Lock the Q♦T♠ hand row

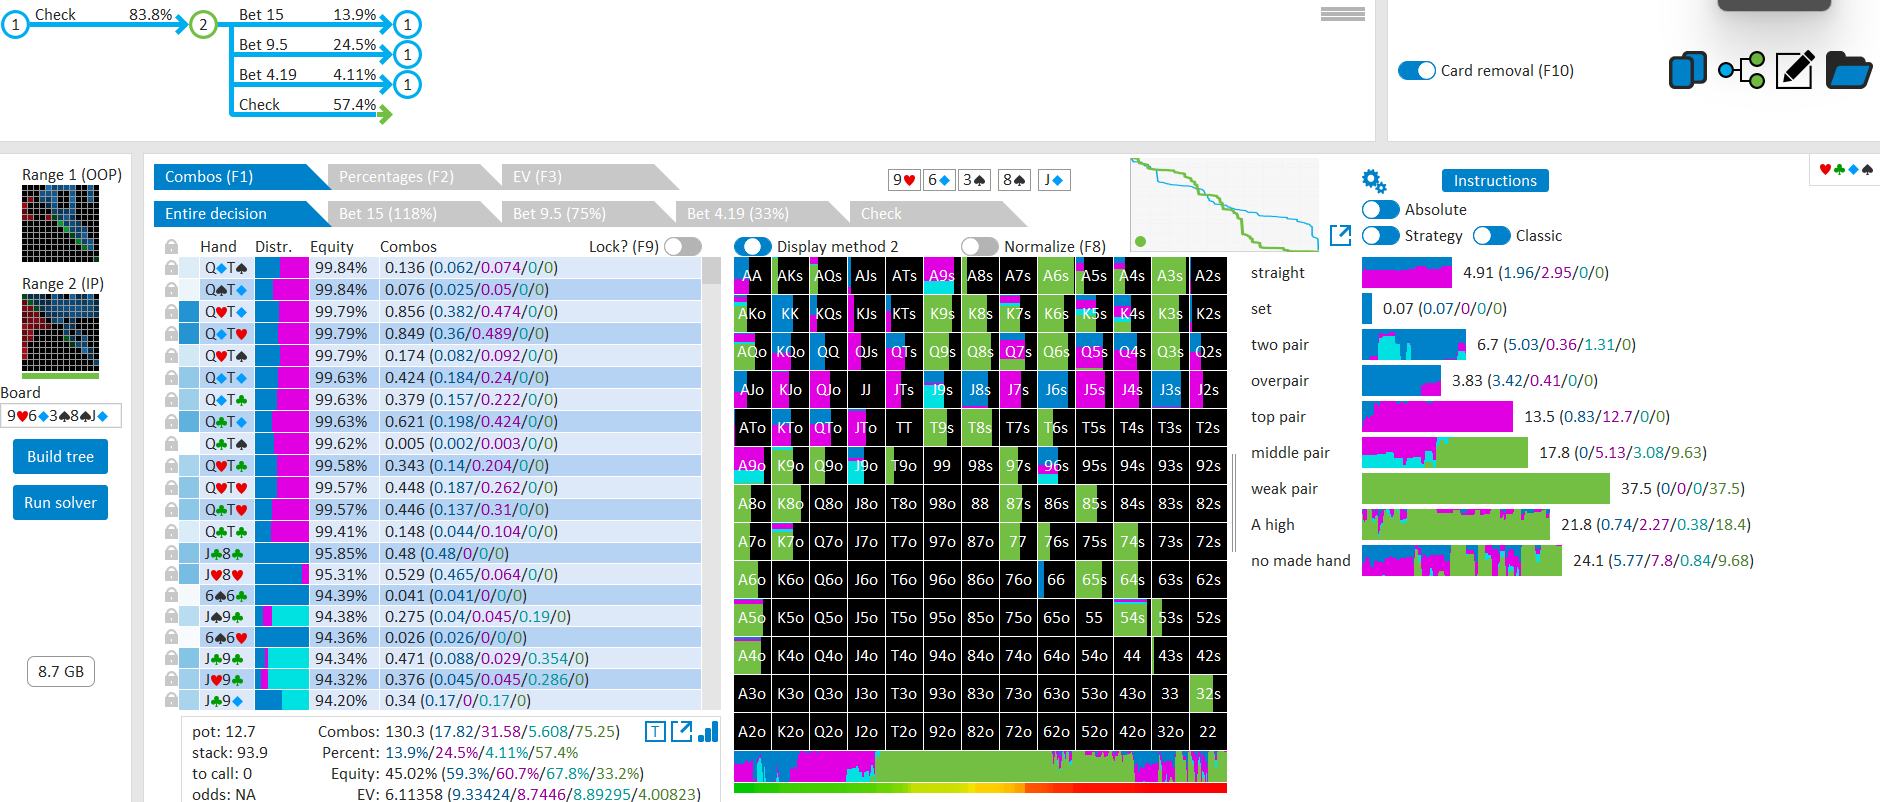172,268
